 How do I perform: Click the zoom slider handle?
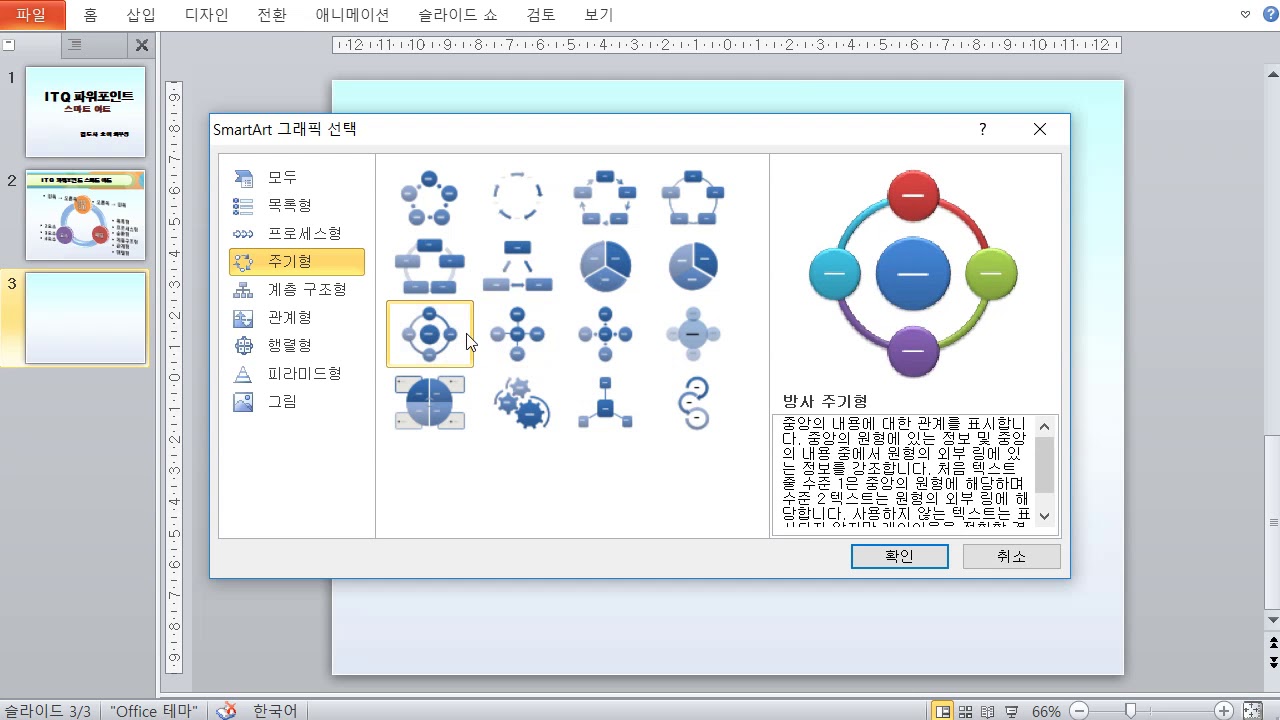pos(1130,711)
